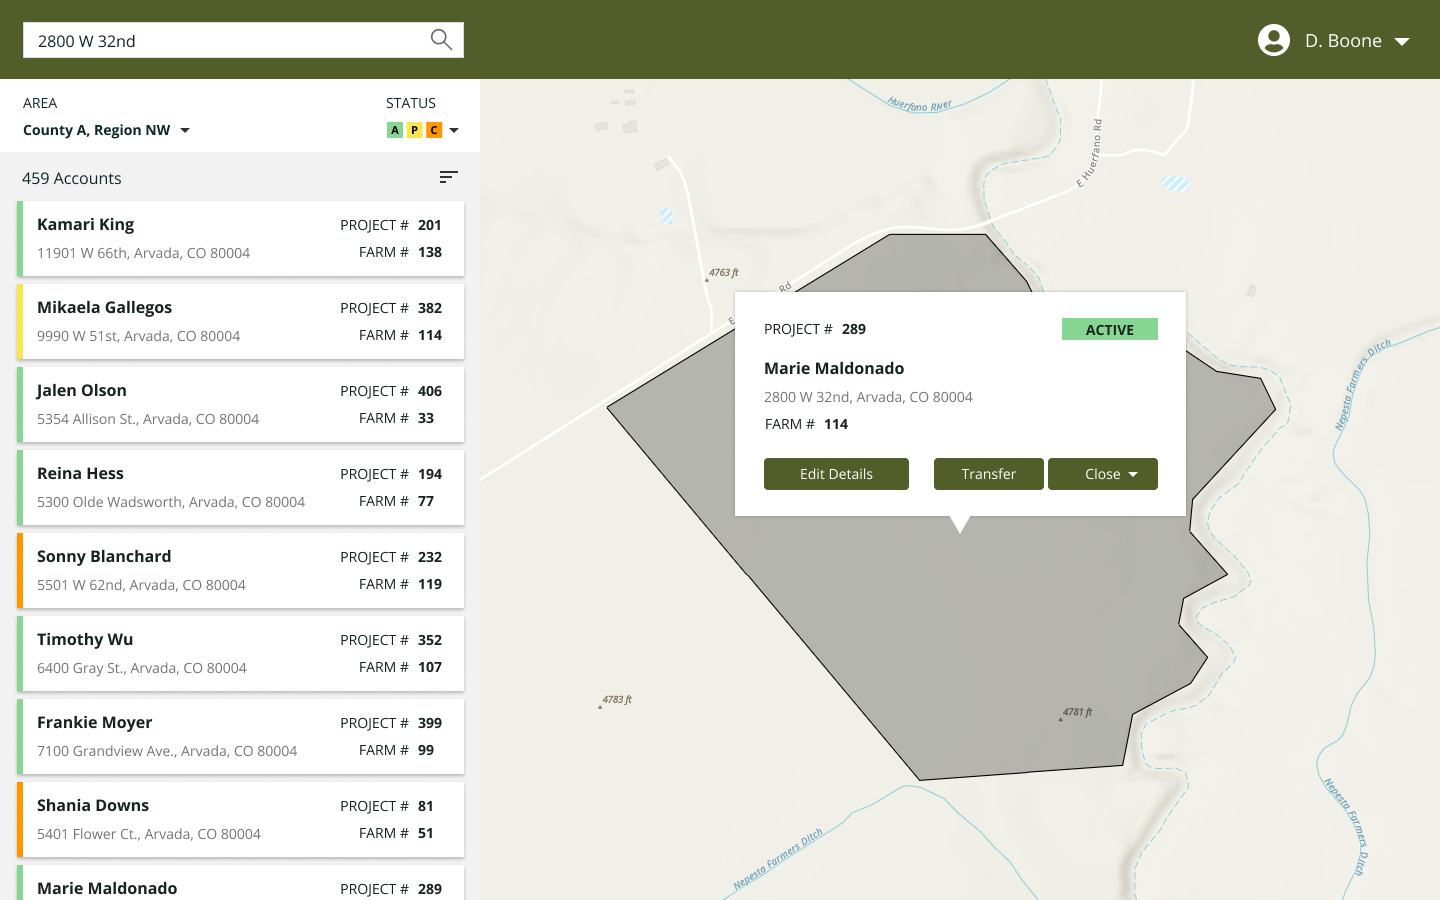Select Shania Downs account
Image resolution: width=1440 pixels, height=900 pixels.
[241, 820]
